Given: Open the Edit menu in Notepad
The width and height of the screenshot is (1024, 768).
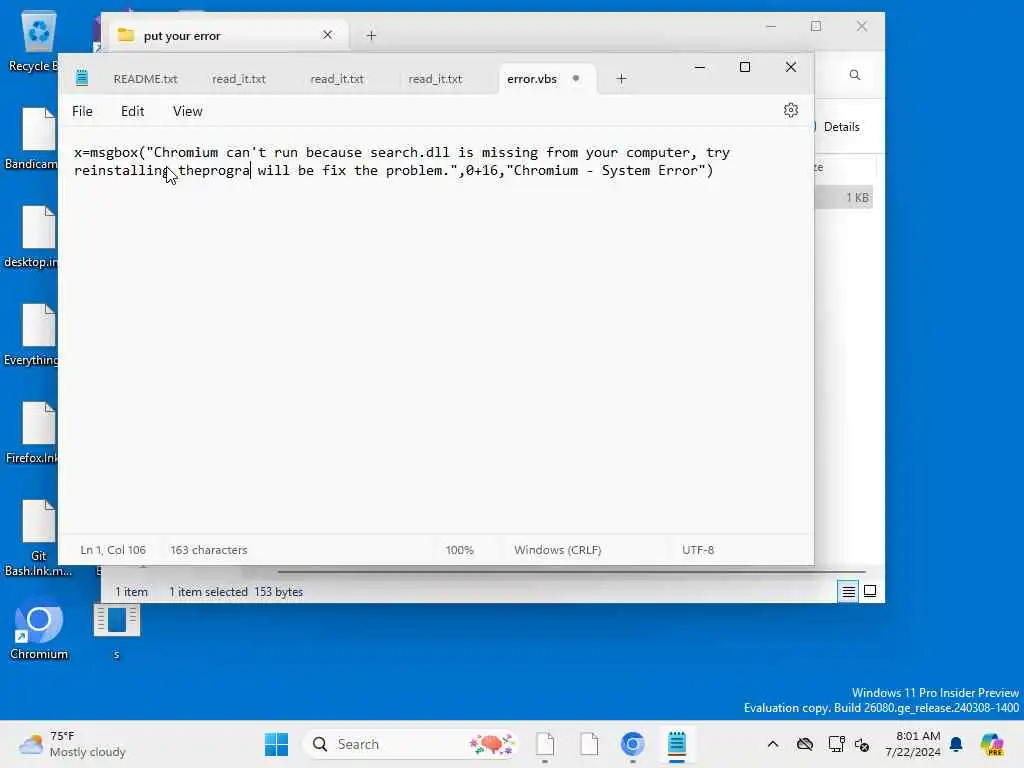Looking at the screenshot, I should (133, 111).
